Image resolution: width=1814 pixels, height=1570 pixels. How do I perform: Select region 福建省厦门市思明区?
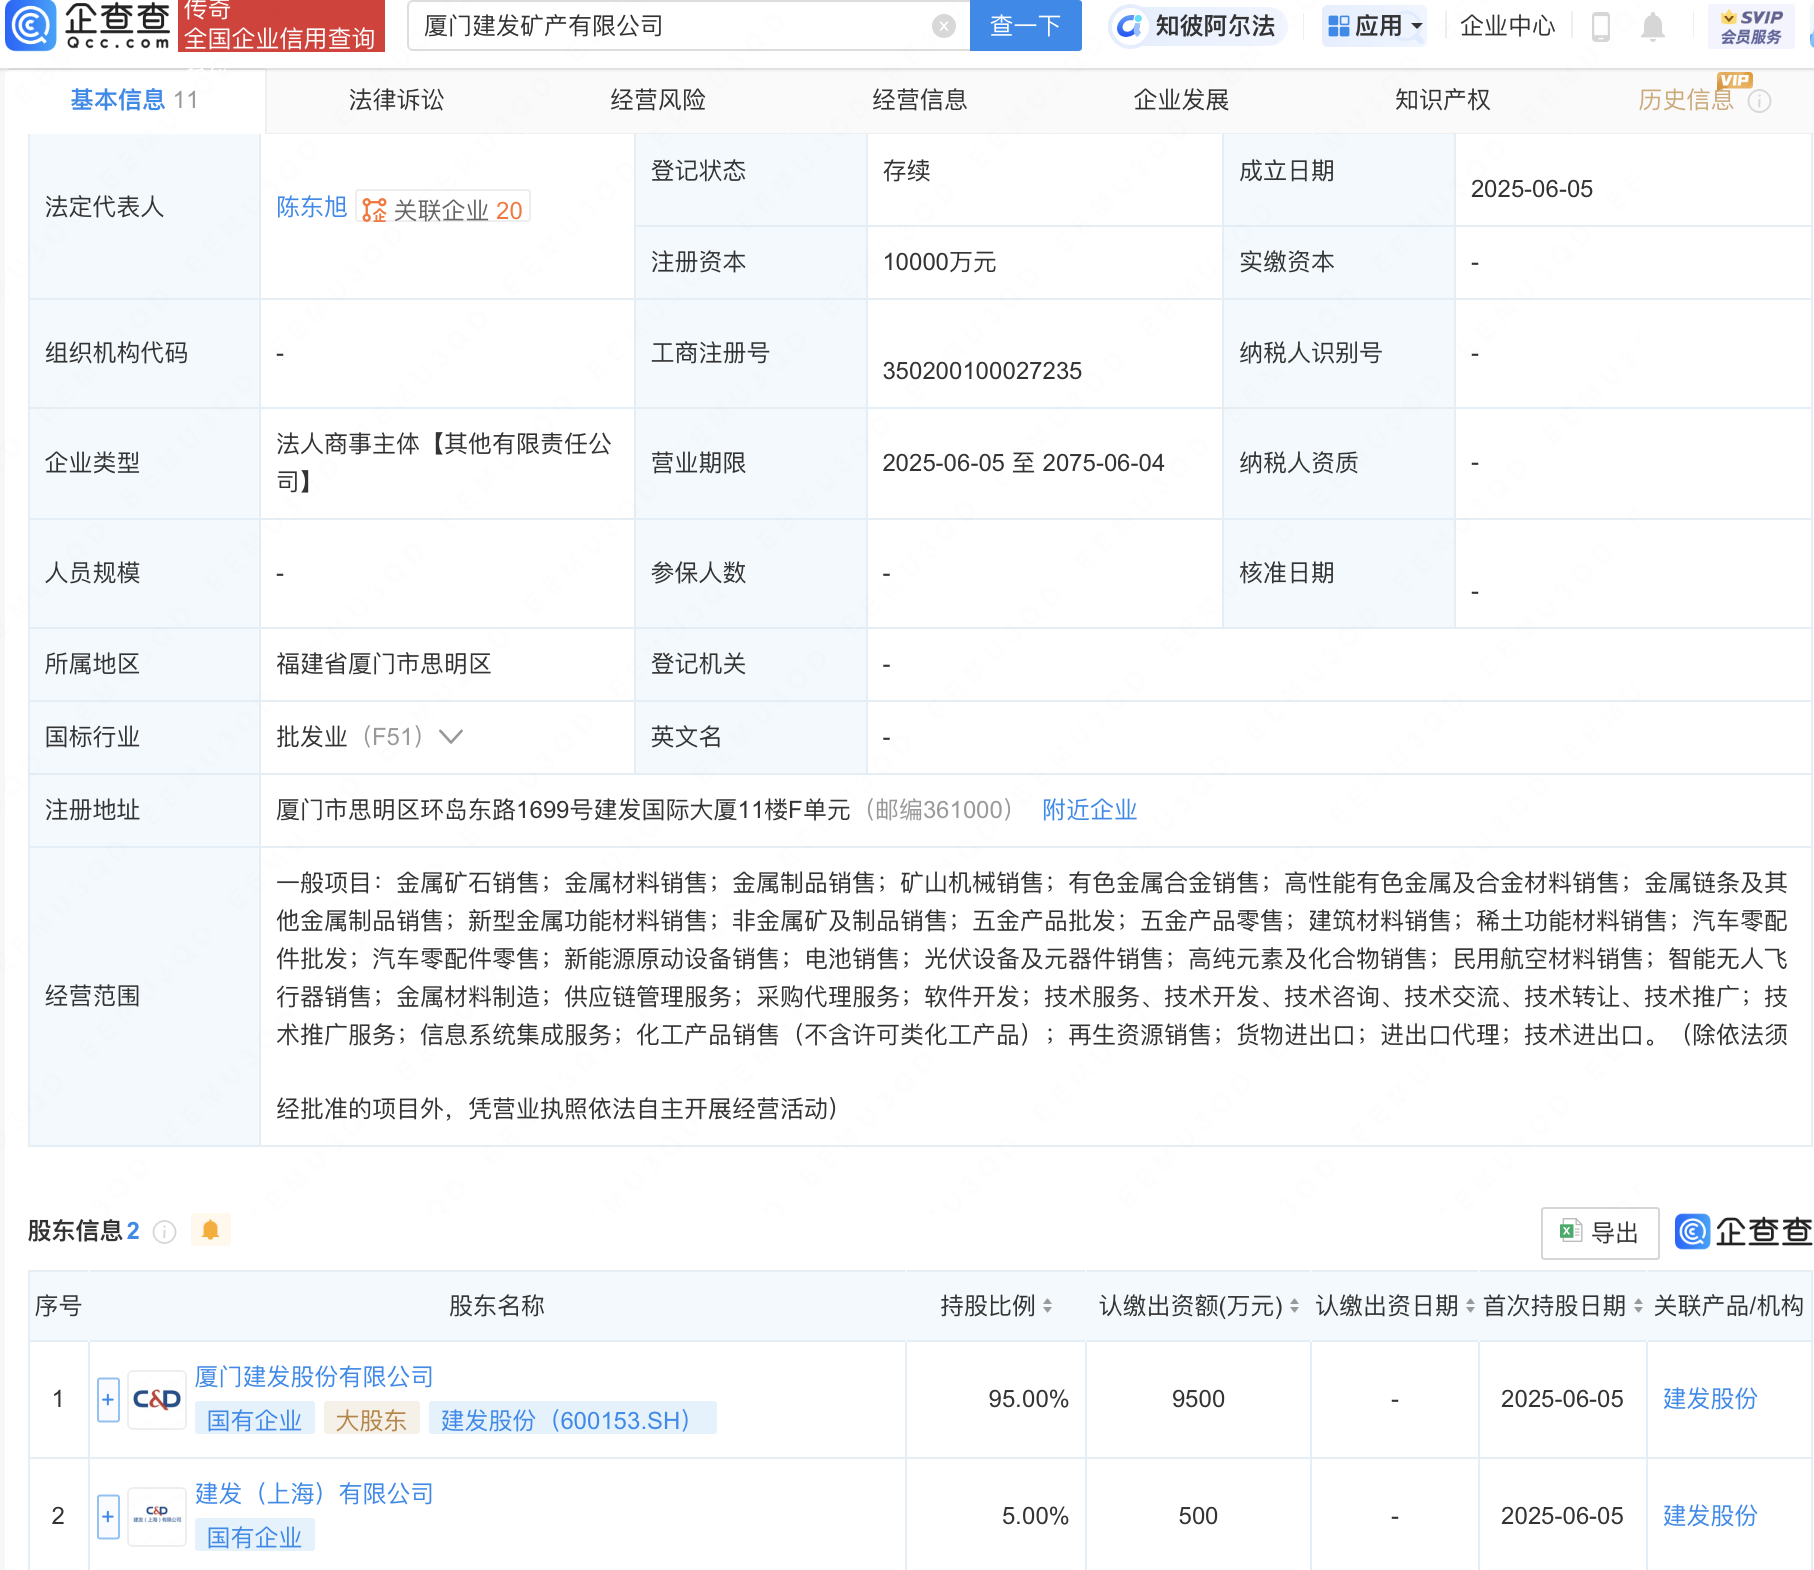[x=384, y=664]
